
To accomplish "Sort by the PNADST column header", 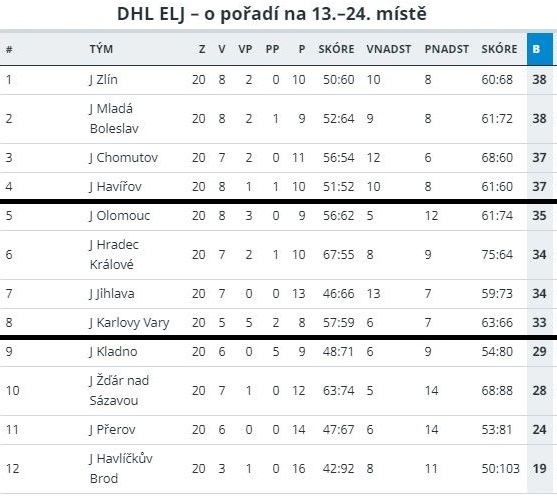I will tap(447, 49).
